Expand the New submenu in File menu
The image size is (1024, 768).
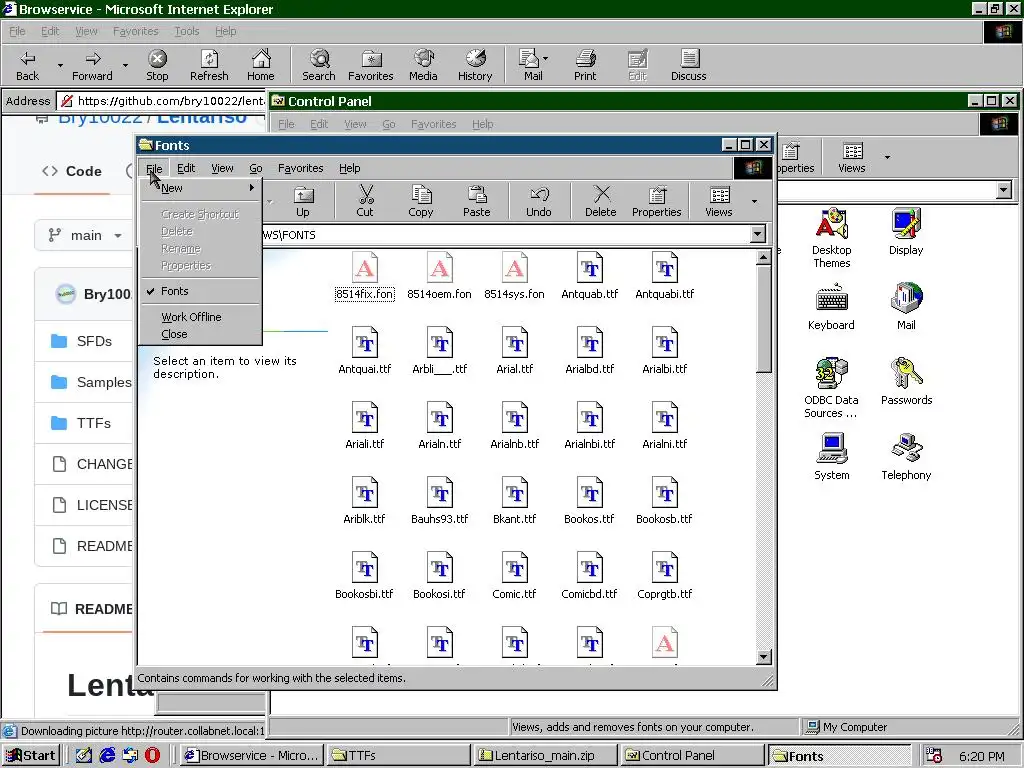pos(201,188)
